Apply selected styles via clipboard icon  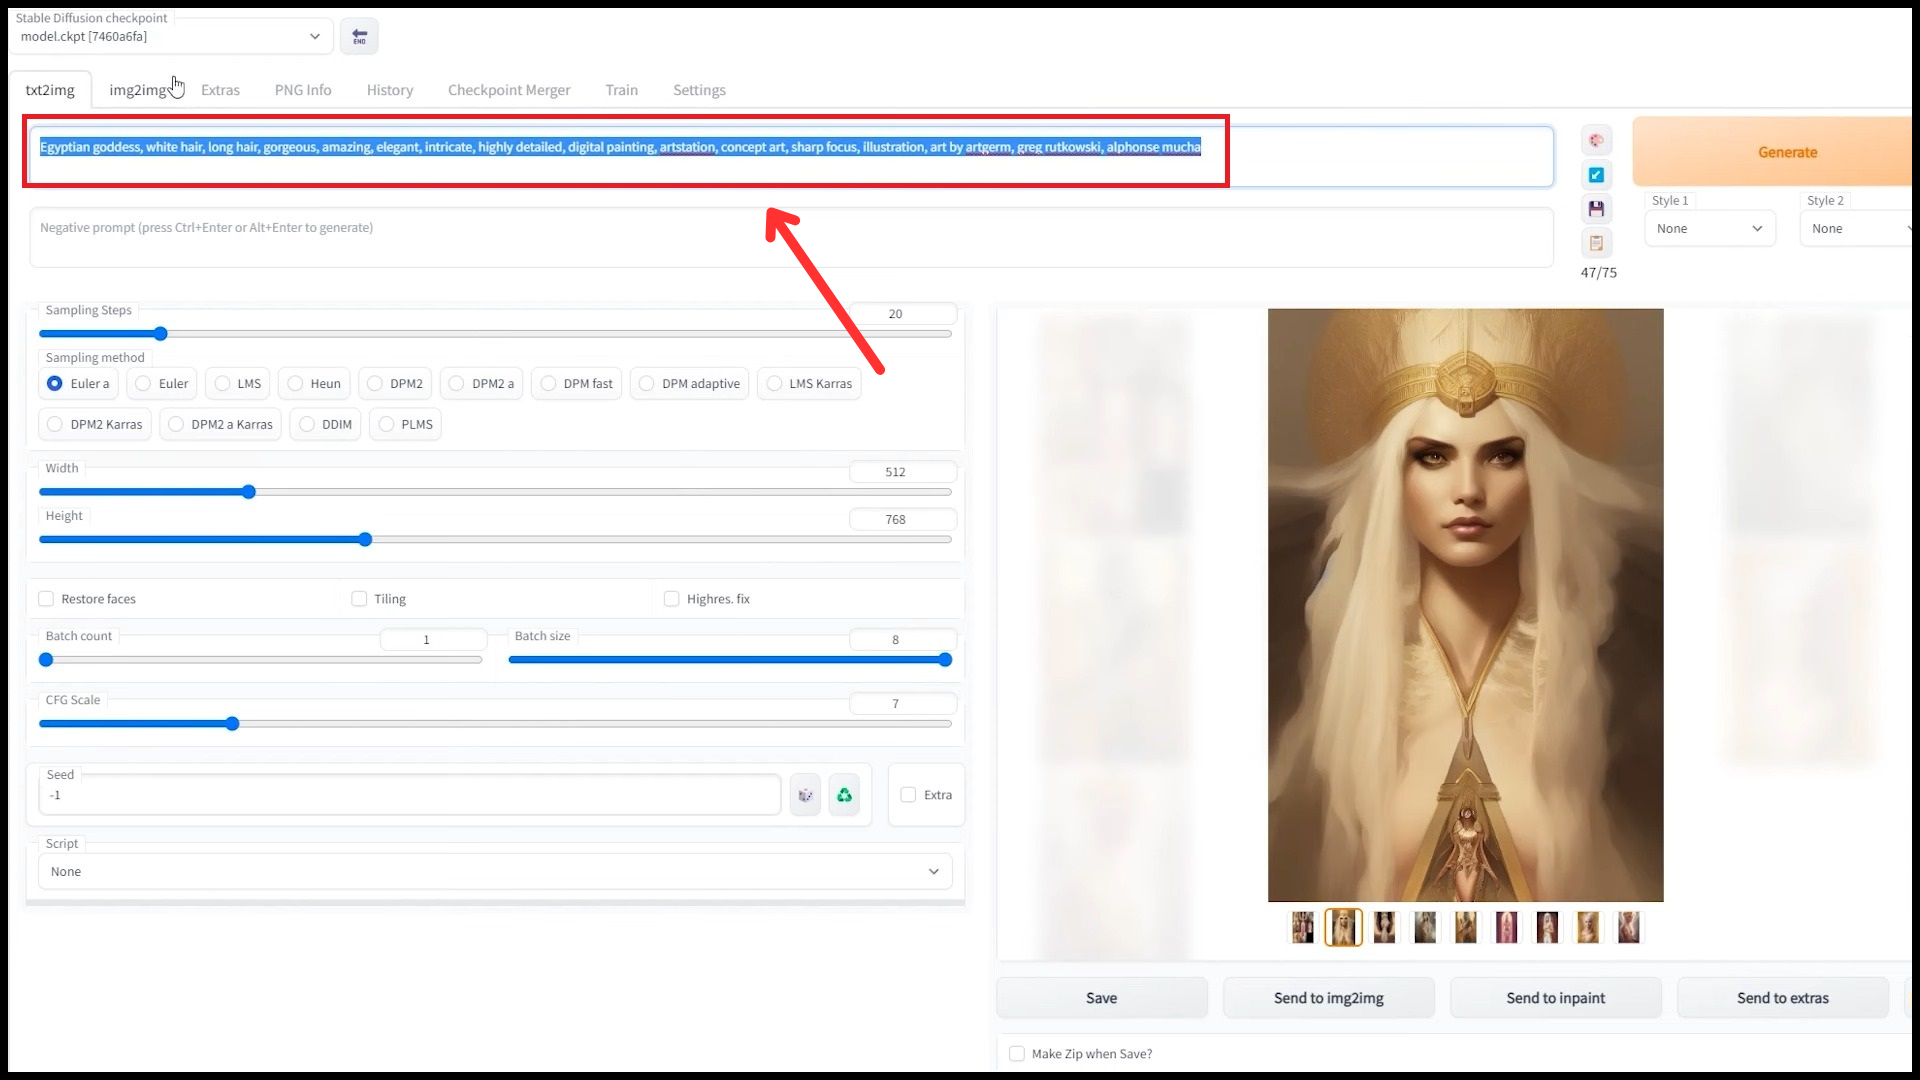pos(1597,243)
